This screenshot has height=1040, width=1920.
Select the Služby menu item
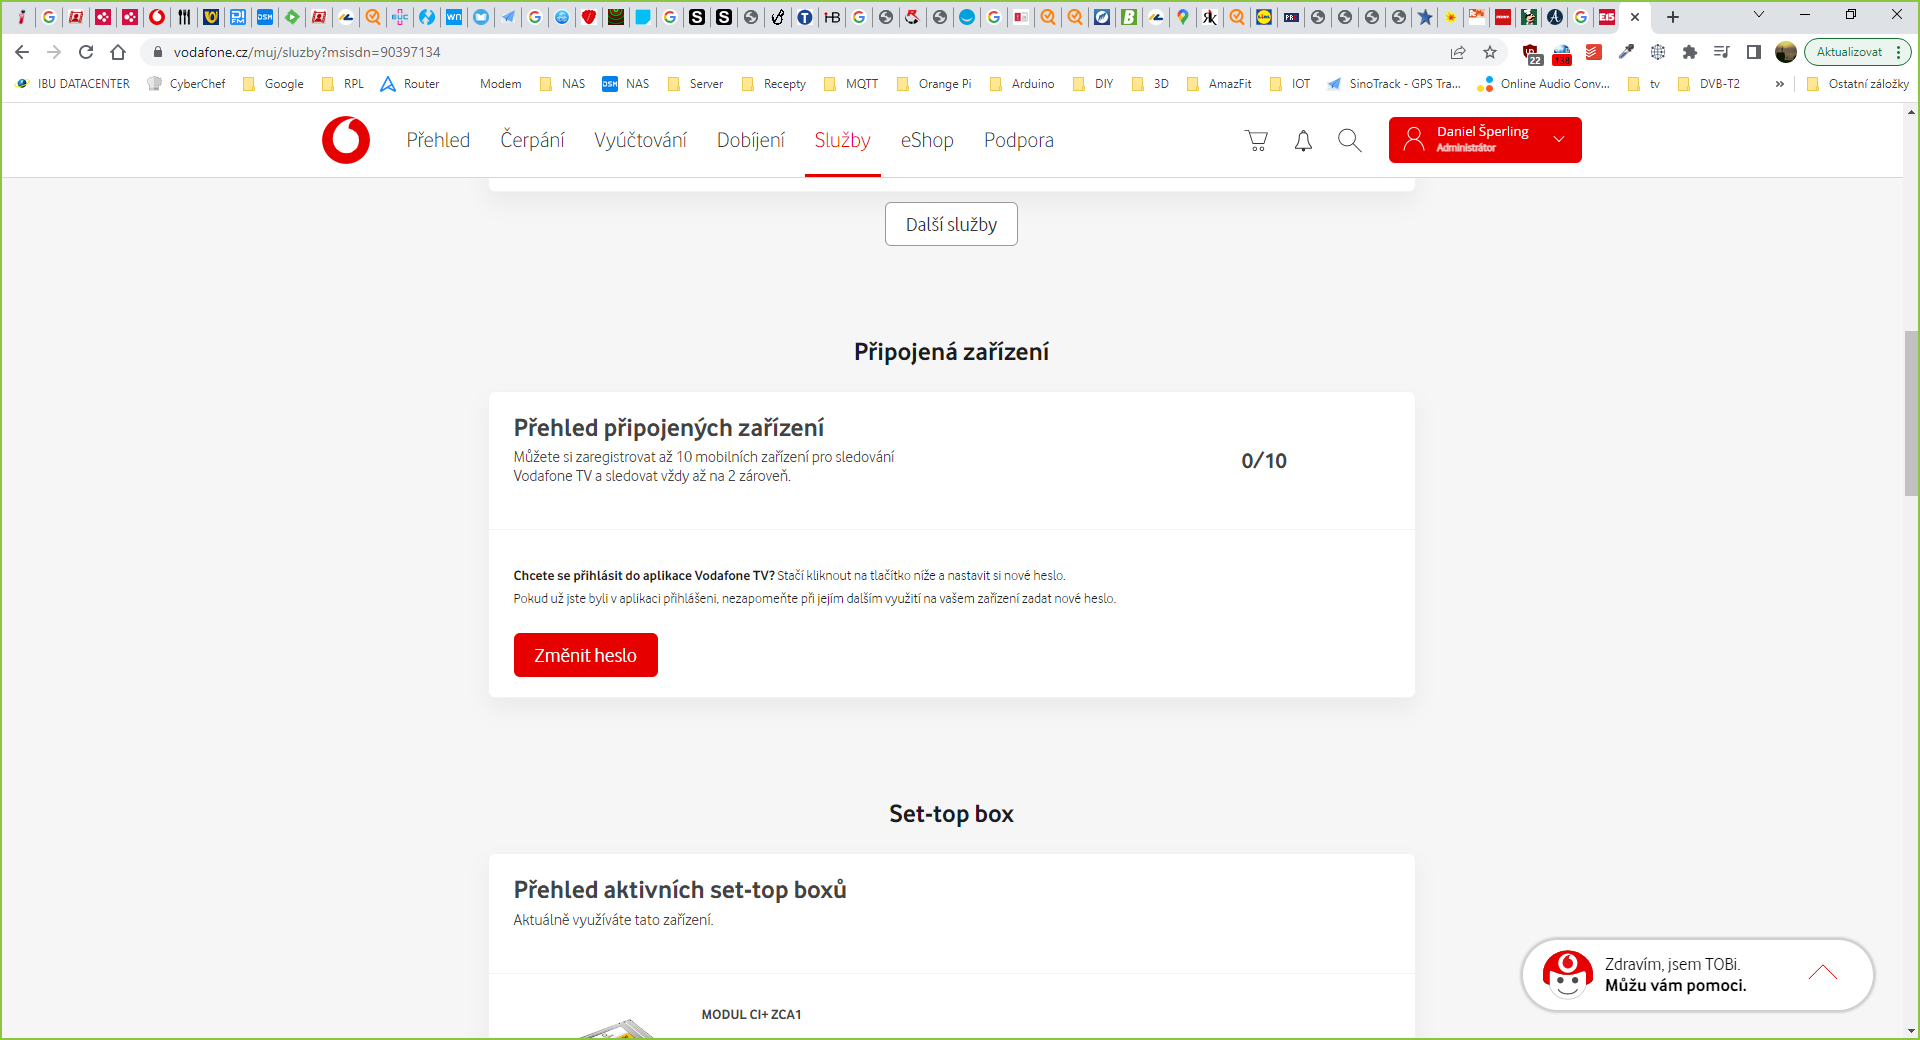[842, 140]
